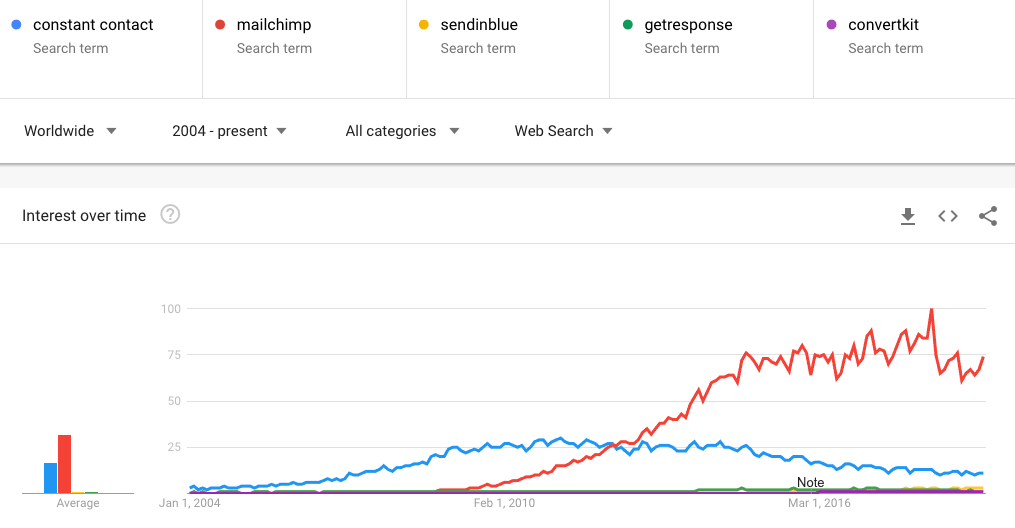Click the convertkit search term

click(884, 24)
